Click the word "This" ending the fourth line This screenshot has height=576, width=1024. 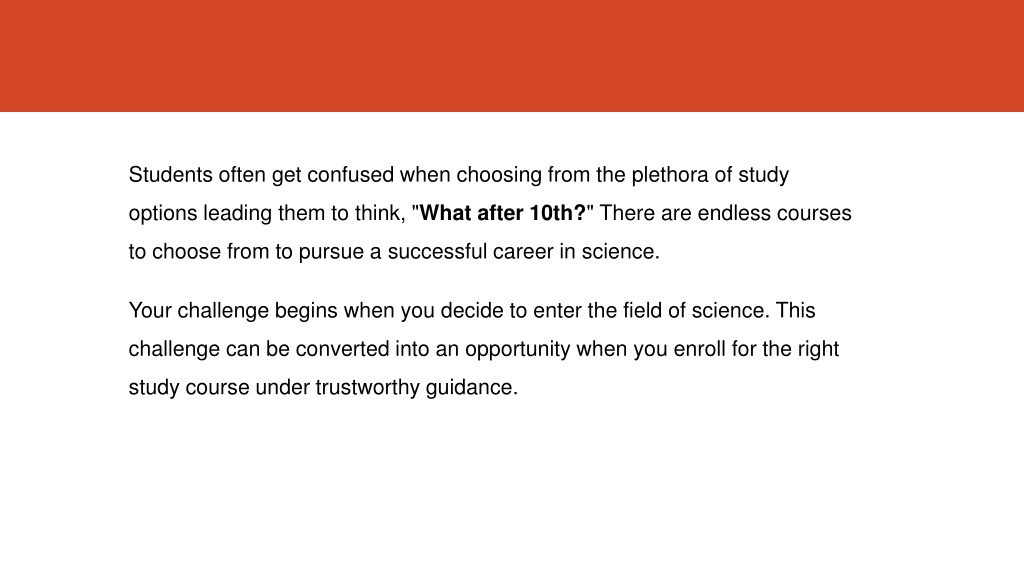[x=795, y=310]
